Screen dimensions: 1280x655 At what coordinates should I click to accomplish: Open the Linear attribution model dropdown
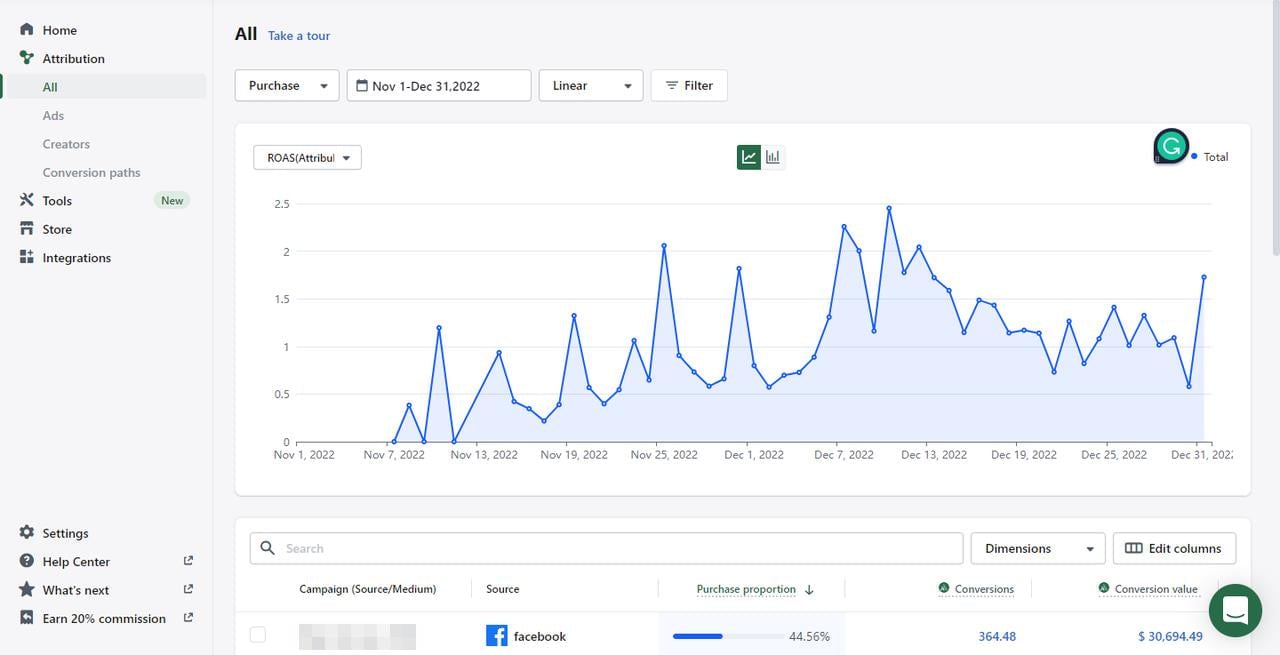[x=590, y=86]
